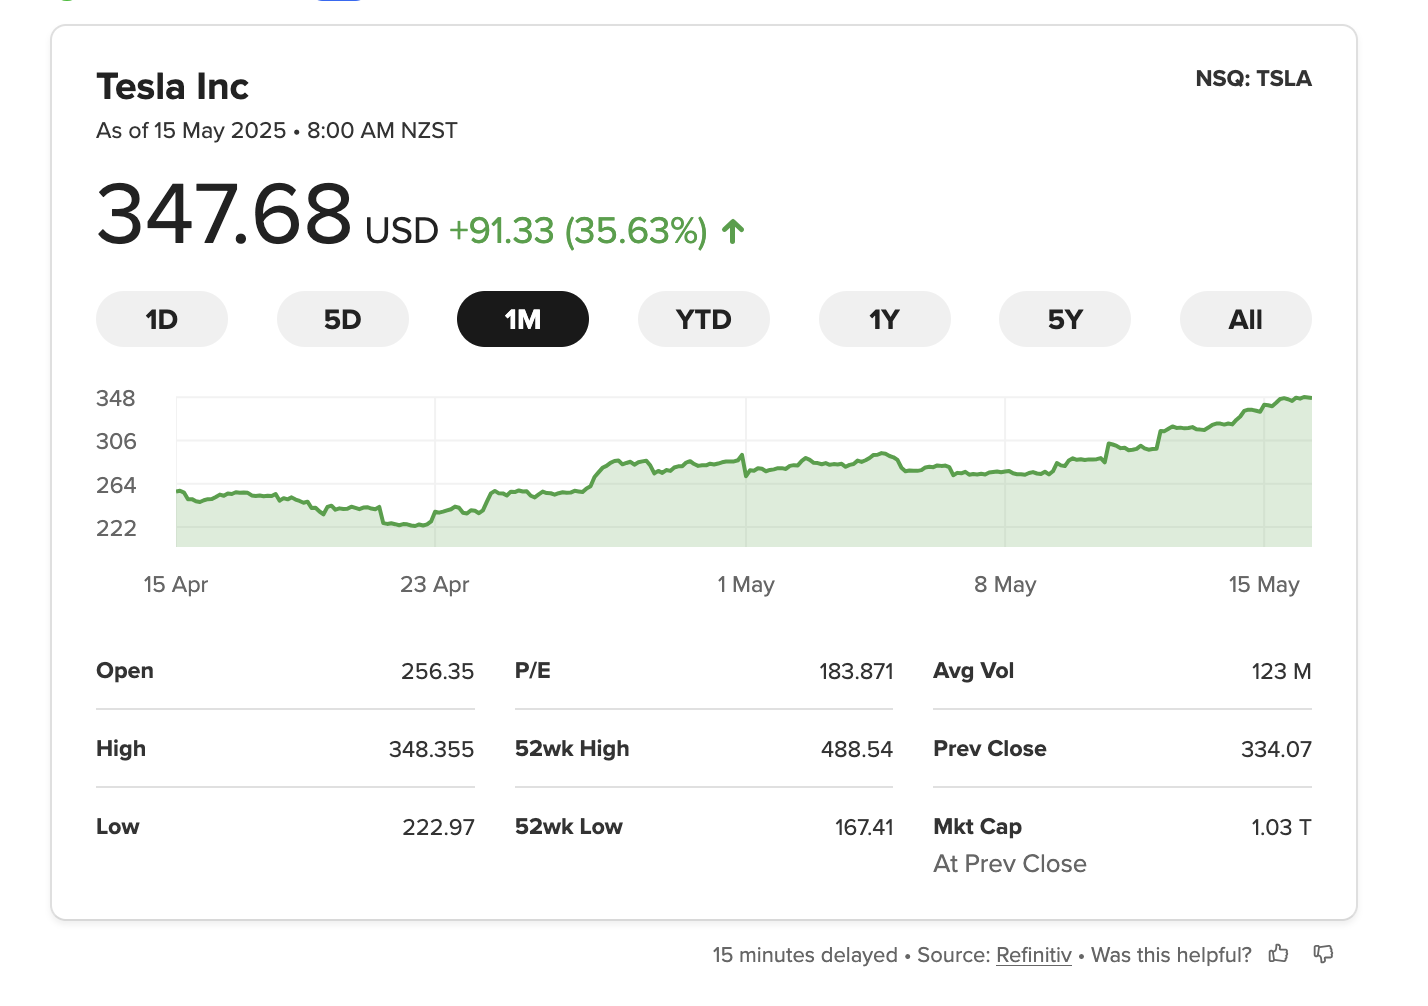
Task: Click the Mkt Cap value 1.03 T
Action: click(x=1281, y=827)
